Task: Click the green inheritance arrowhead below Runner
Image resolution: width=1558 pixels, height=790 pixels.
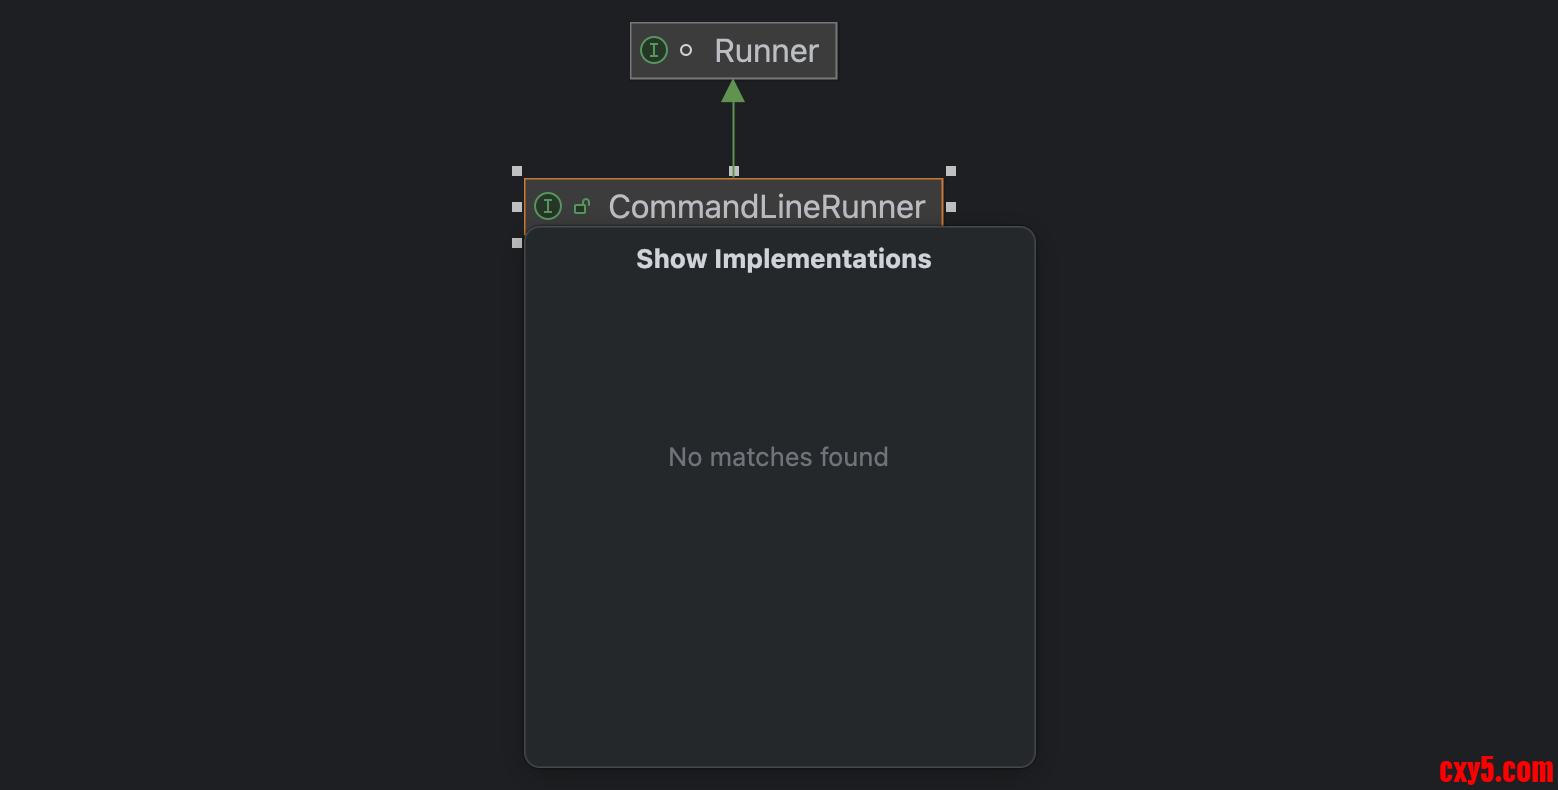Action: click(x=733, y=91)
